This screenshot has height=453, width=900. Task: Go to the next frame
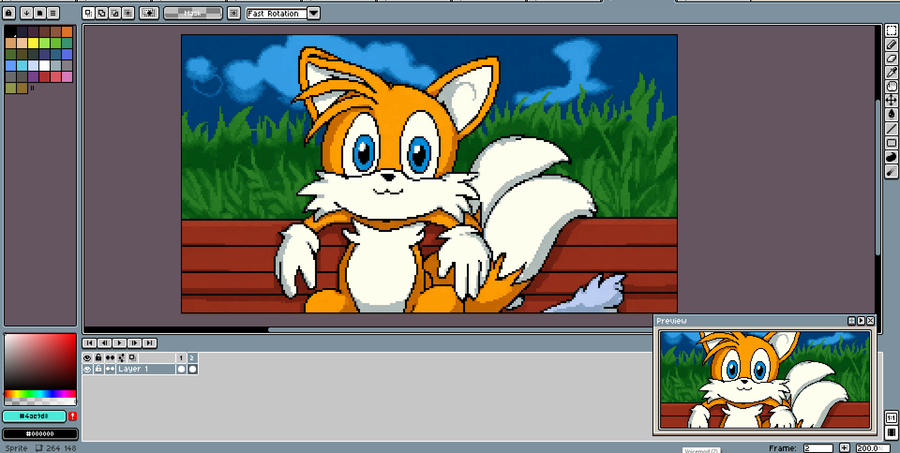click(134, 343)
